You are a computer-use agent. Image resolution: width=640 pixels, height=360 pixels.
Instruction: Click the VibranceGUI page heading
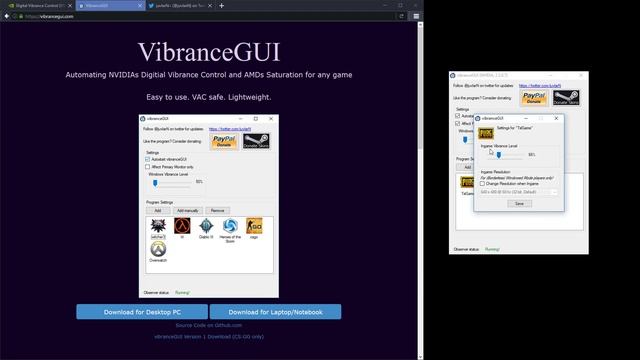(x=209, y=52)
